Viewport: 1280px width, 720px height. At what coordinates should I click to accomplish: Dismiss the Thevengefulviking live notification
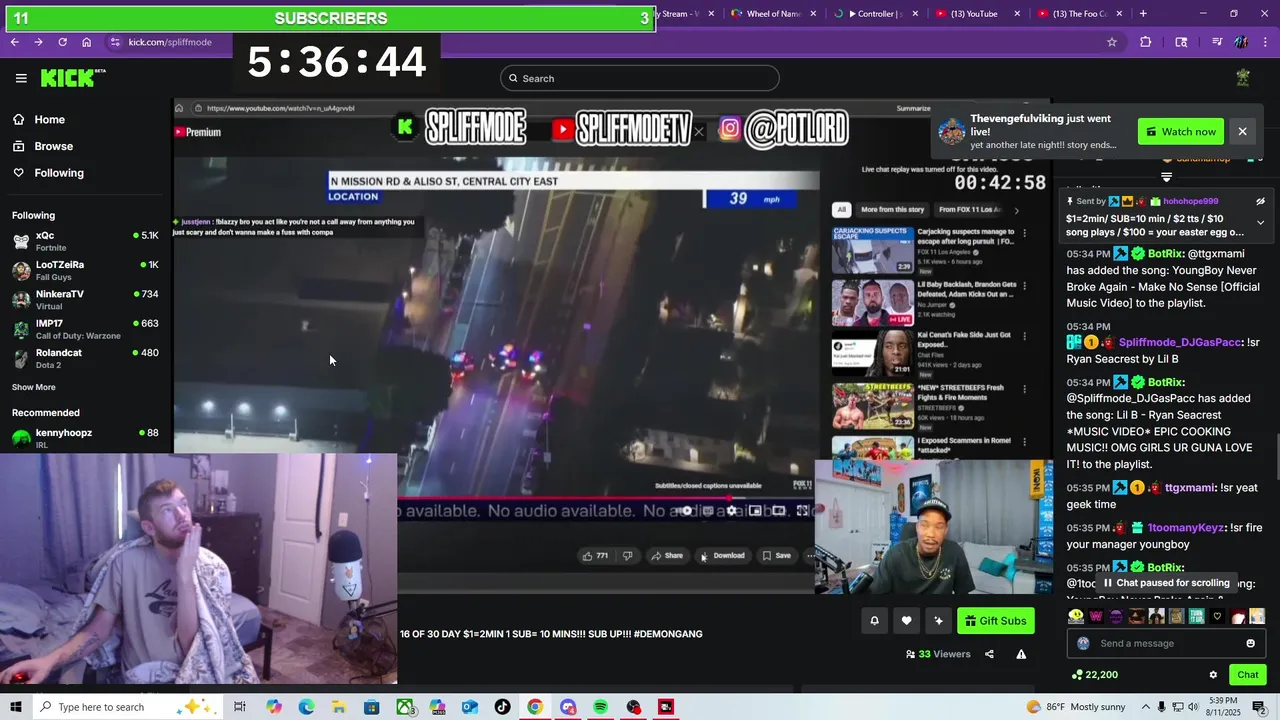point(1242,131)
